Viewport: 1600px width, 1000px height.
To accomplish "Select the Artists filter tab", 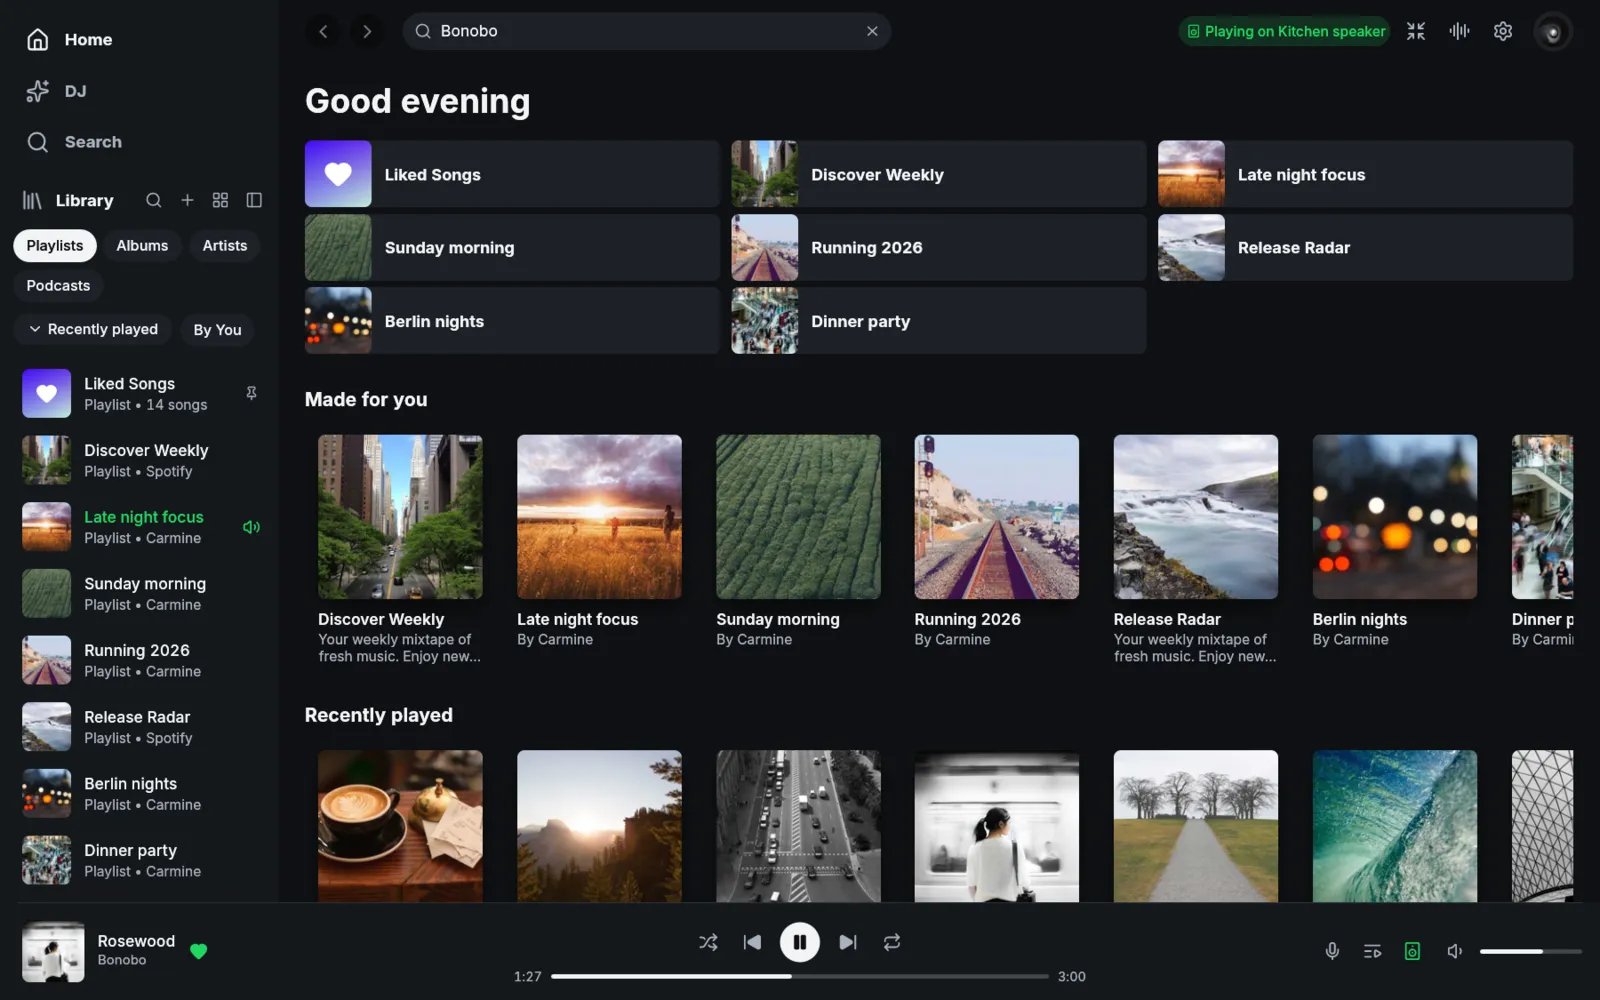I will (x=225, y=245).
